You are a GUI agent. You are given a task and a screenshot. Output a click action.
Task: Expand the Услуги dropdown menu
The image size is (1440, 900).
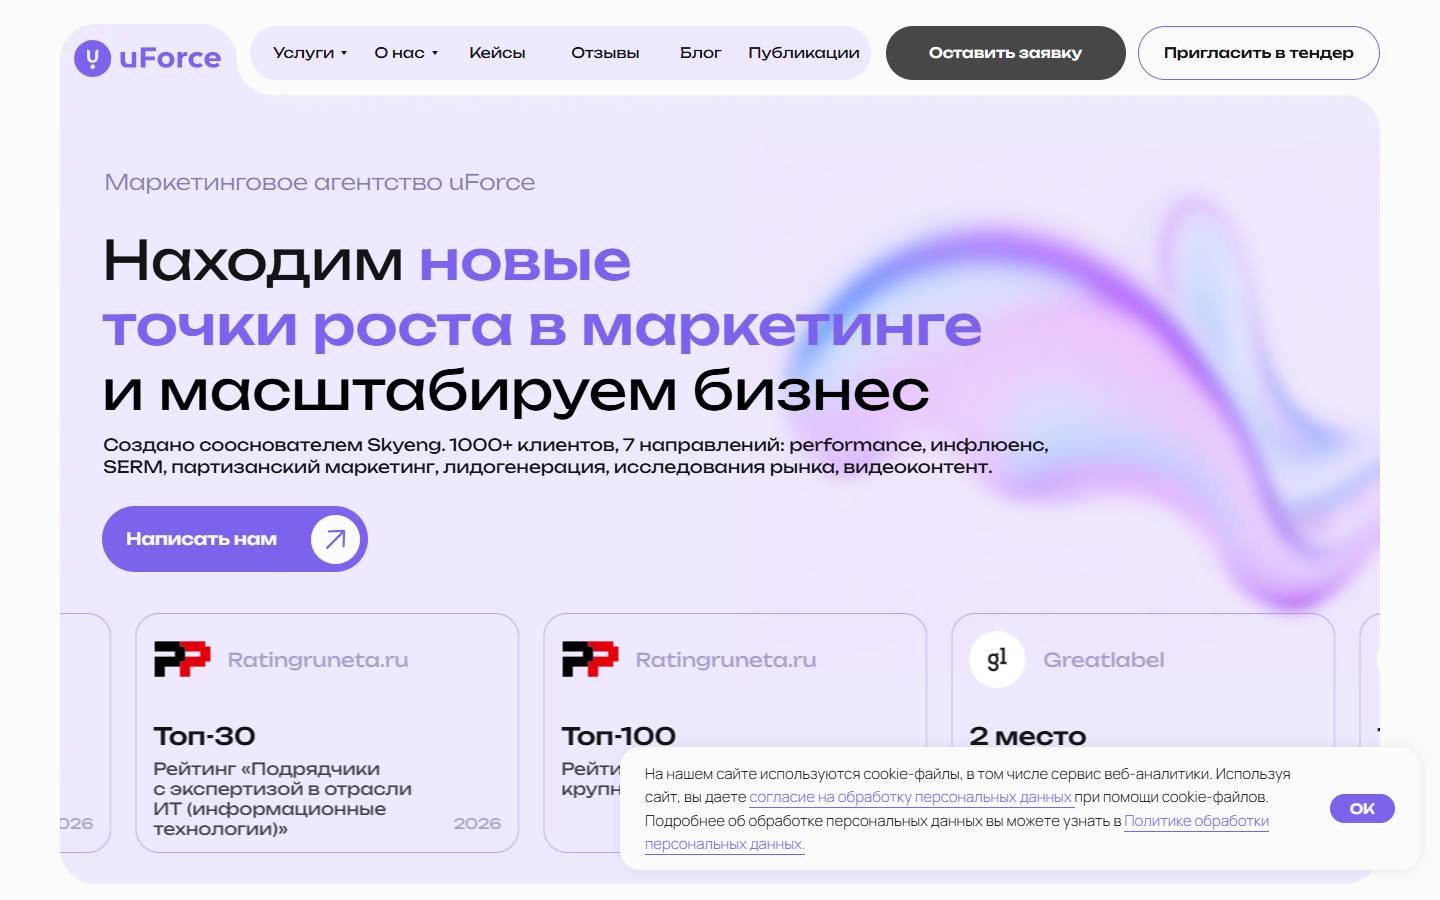point(310,53)
